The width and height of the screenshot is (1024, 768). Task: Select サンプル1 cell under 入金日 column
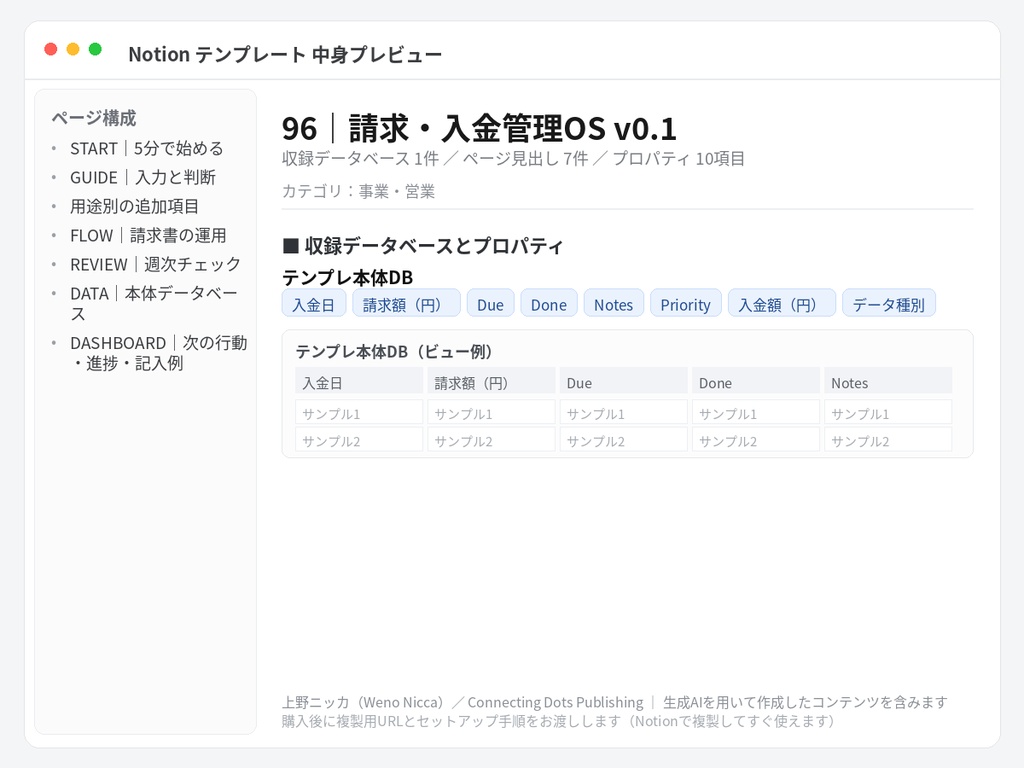359,412
